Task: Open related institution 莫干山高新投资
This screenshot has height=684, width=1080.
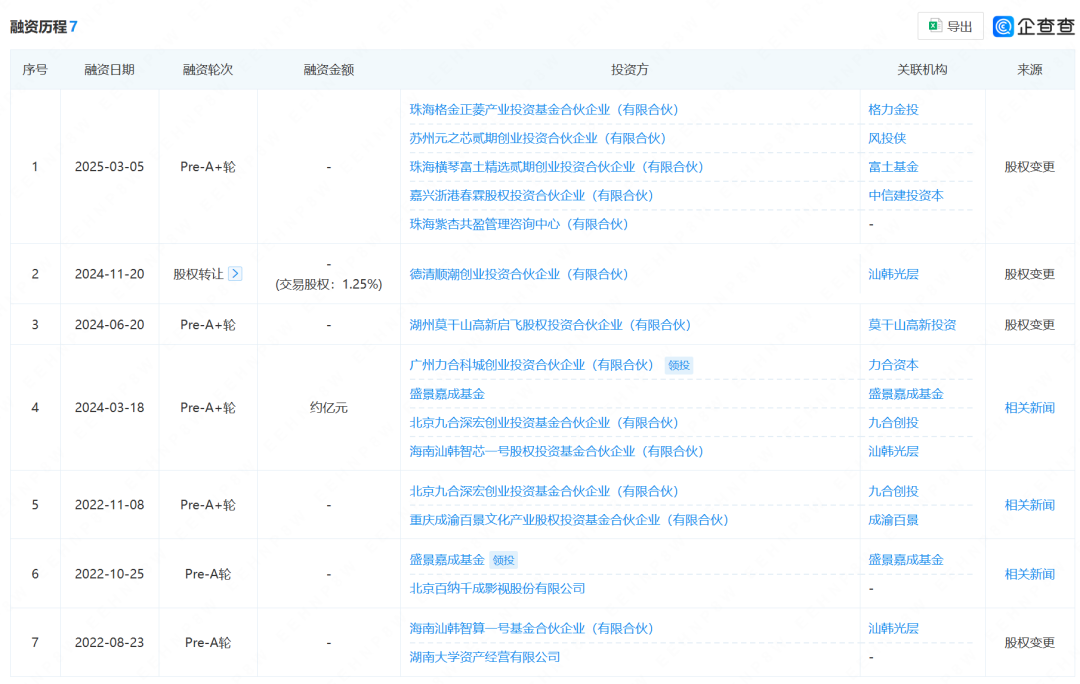Action: pos(912,324)
